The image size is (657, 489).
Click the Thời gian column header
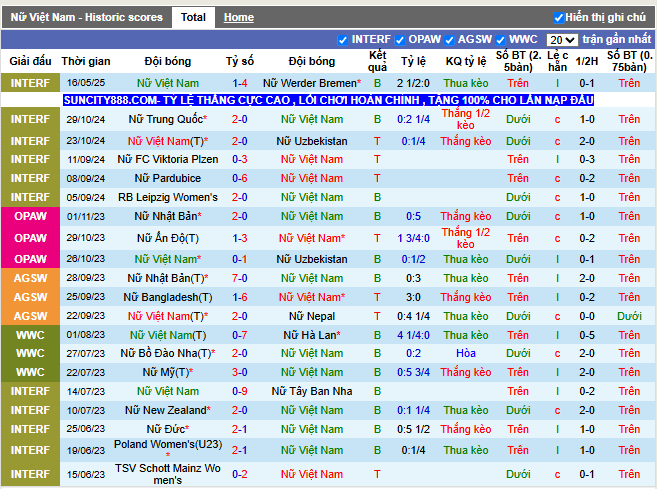point(86,61)
